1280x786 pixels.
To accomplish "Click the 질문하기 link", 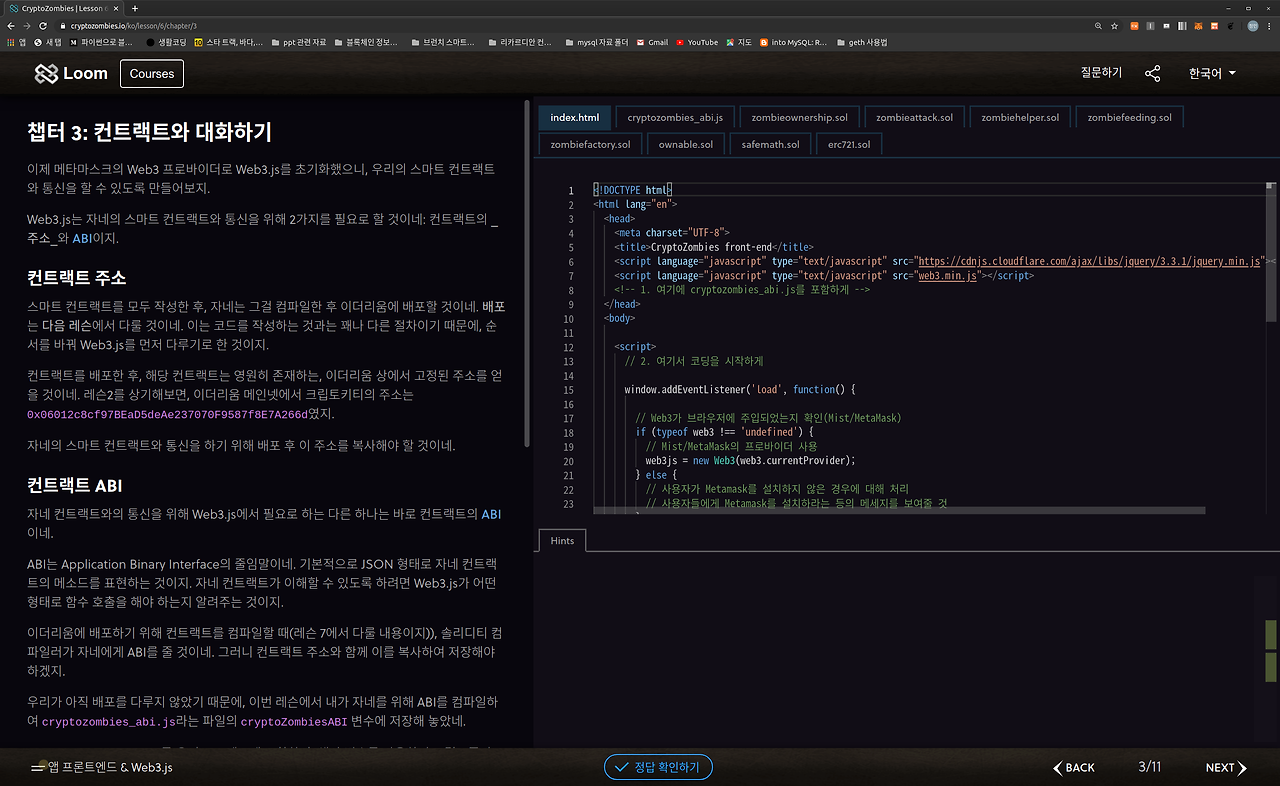I will click(x=1101, y=73).
